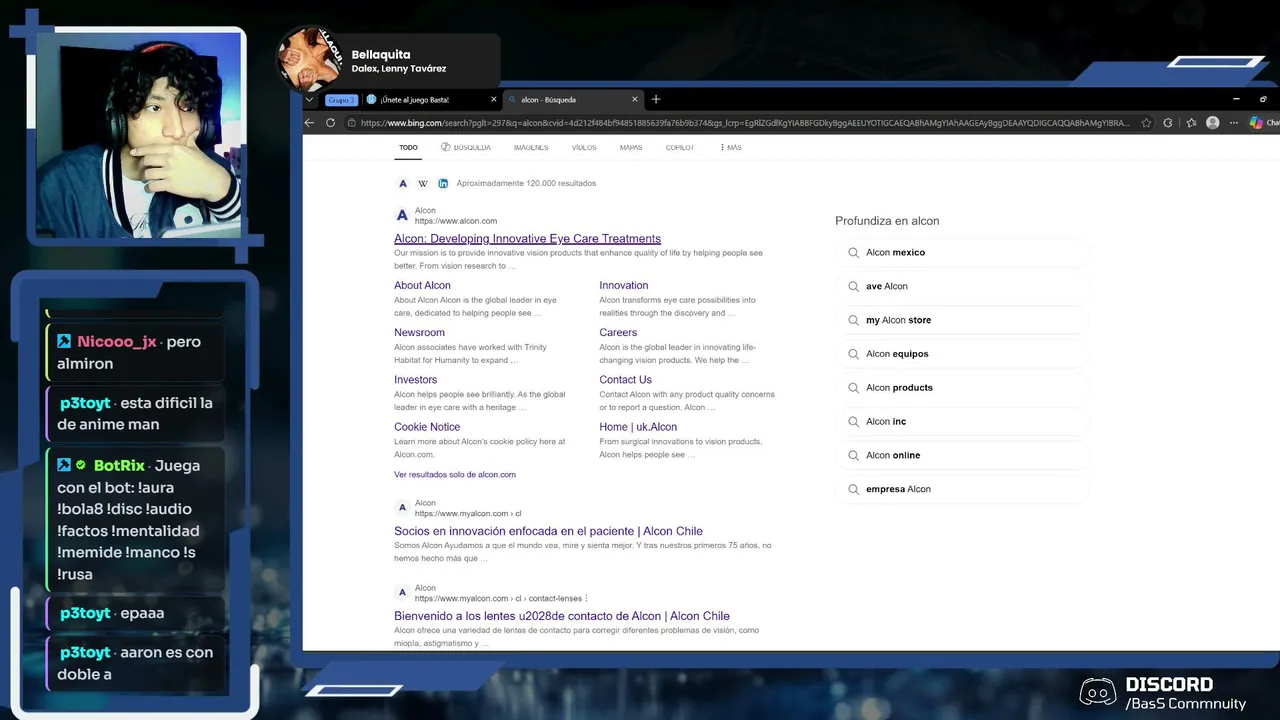The width and height of the screenshot is (1280, 720).
Task: Expand the contact-lenses URL options dots
Action: coord(586,598)
